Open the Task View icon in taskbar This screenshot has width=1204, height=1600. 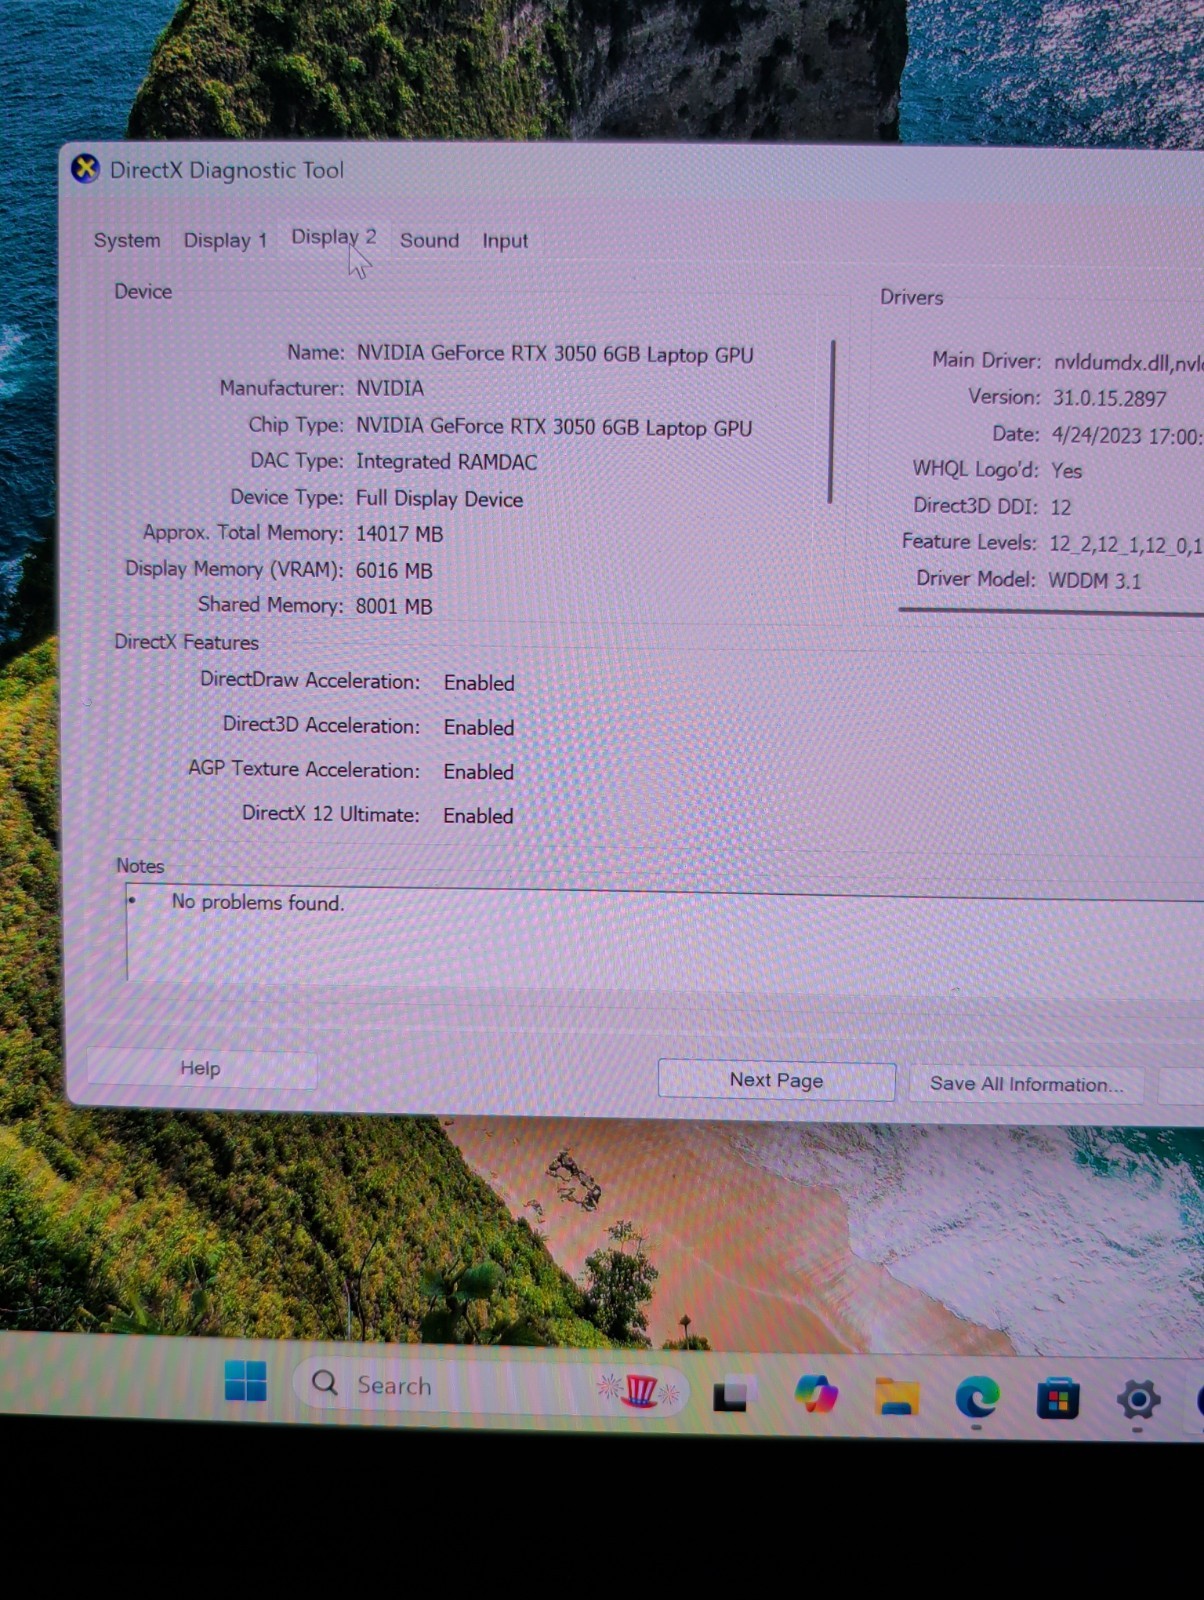point(730,1395)
